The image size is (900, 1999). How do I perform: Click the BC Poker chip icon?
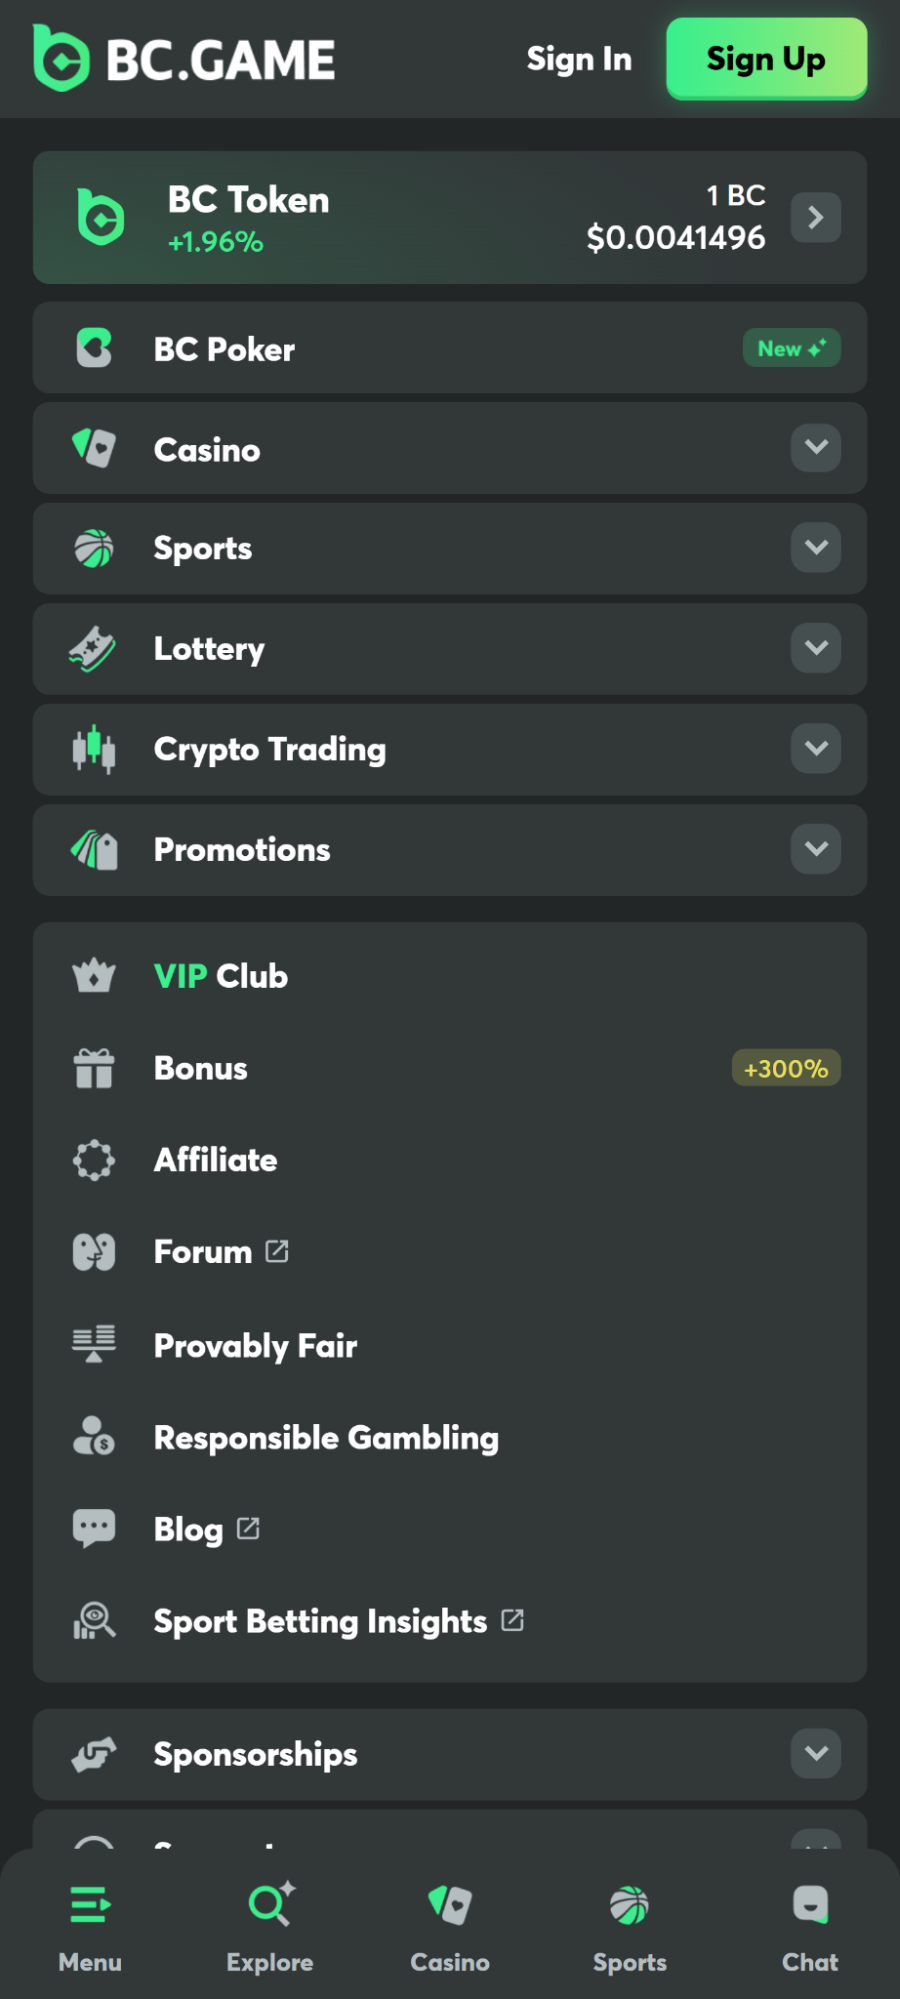tap(94, 348)
